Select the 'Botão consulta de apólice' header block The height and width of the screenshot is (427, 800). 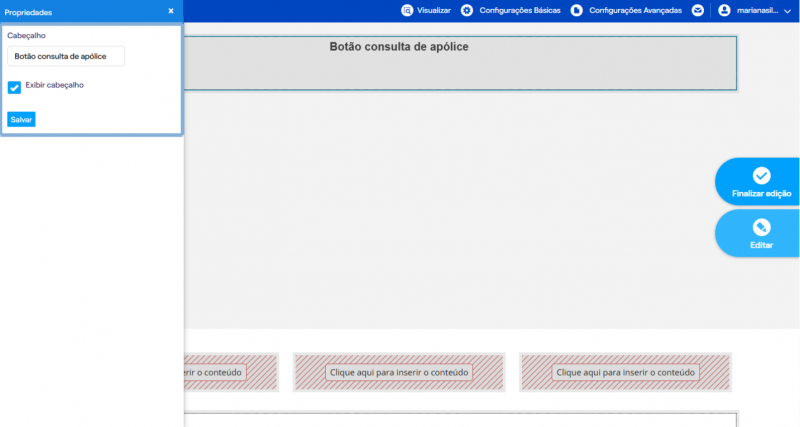coord(460,63)
